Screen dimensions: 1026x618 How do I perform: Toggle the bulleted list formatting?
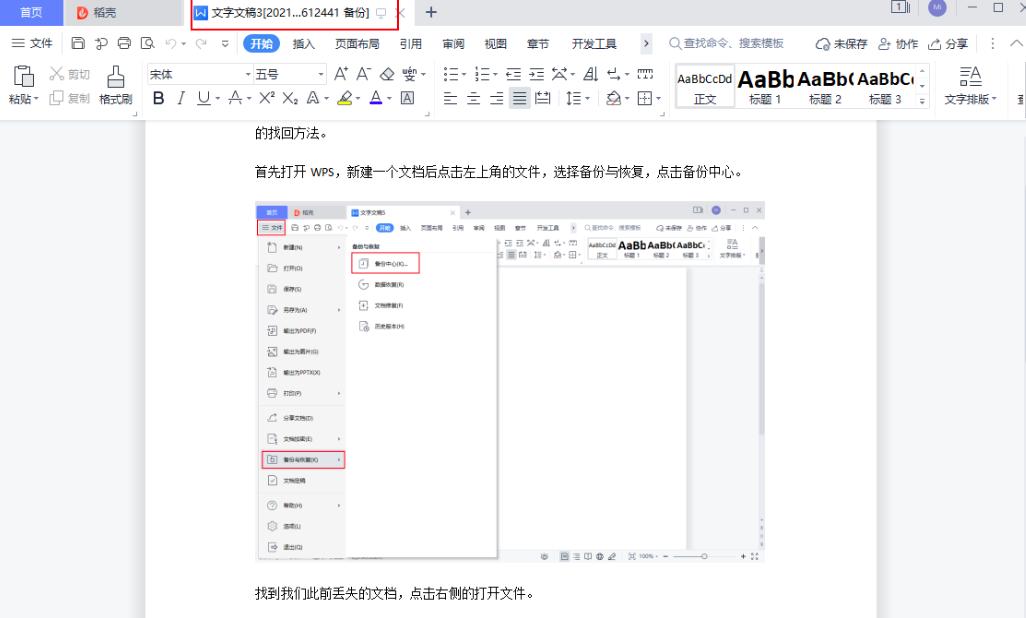pos(453,74)
